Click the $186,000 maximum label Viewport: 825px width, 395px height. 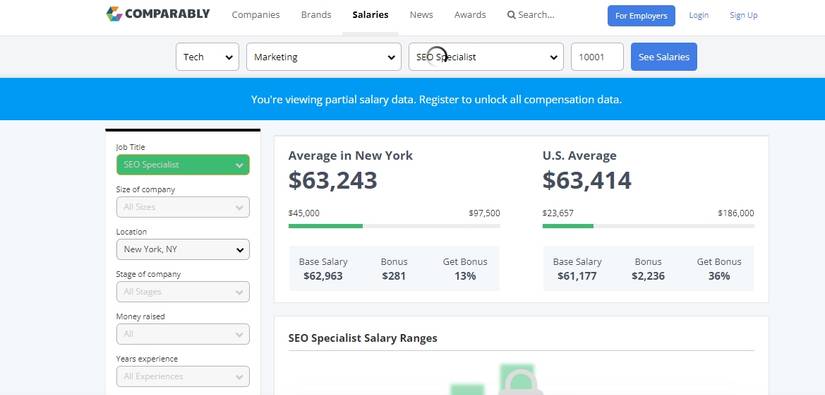(736, 213)
